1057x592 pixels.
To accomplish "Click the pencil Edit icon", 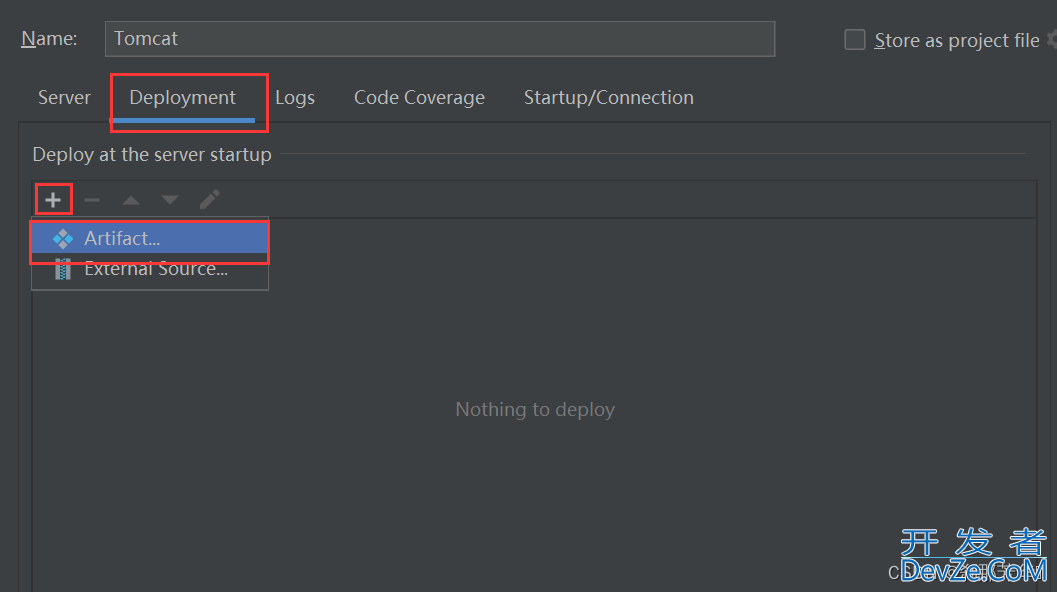I will point(210,200).
